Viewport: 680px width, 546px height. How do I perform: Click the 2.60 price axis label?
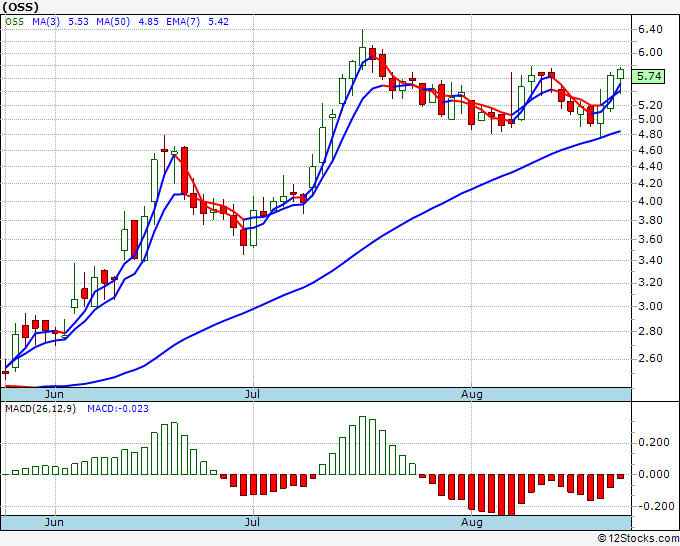coord(650,359)
